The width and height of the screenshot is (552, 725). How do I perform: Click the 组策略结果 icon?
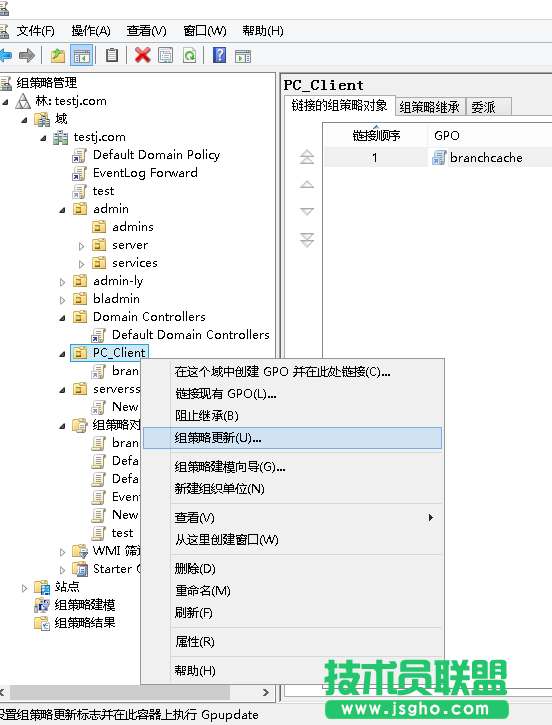click(x=42, y=623)
